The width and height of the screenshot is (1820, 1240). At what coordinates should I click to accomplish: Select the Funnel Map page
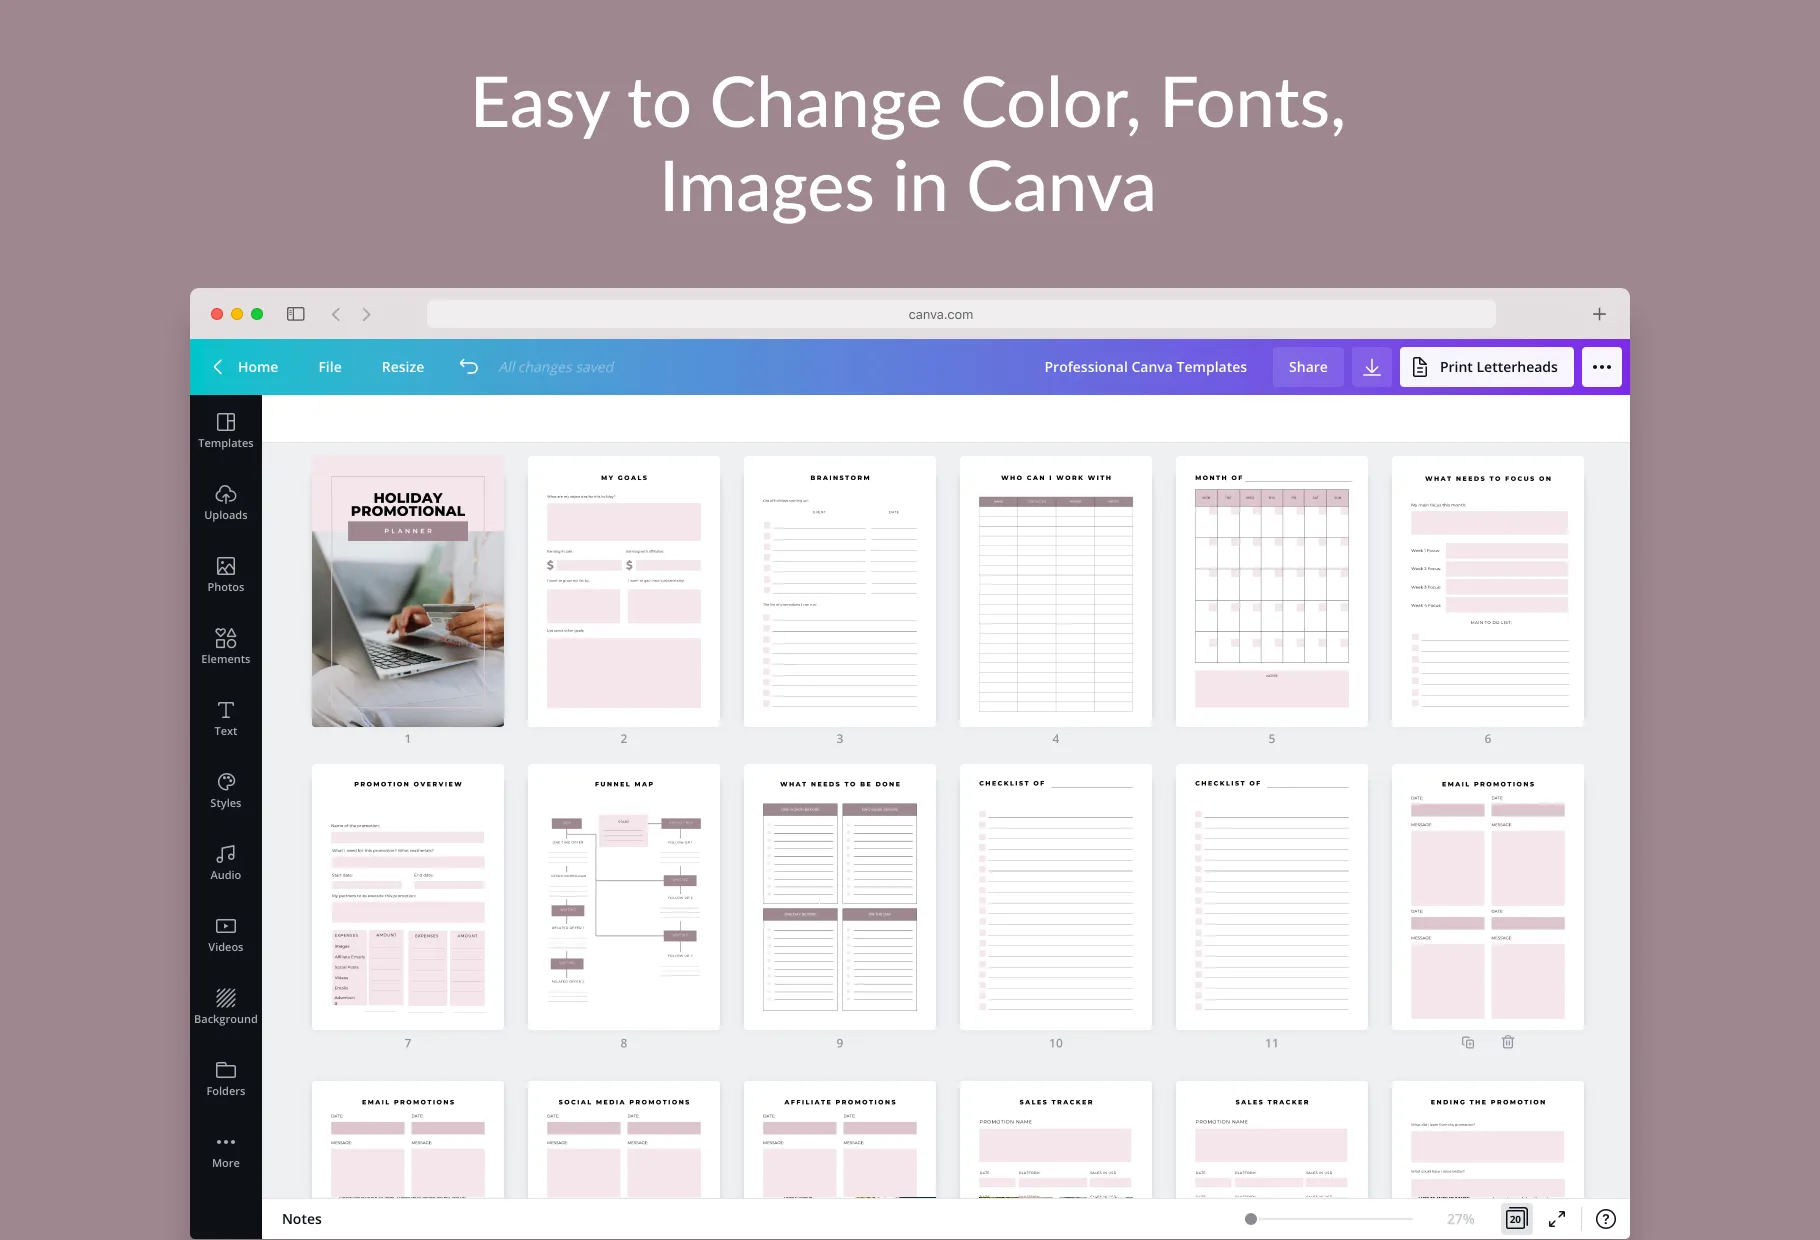point(624,897)
